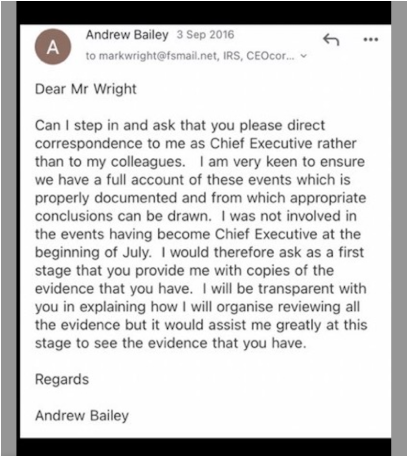Select sender name Andrew Bailey in header
The height and width of the screenshot is (456, 407).
pos(127,35)
